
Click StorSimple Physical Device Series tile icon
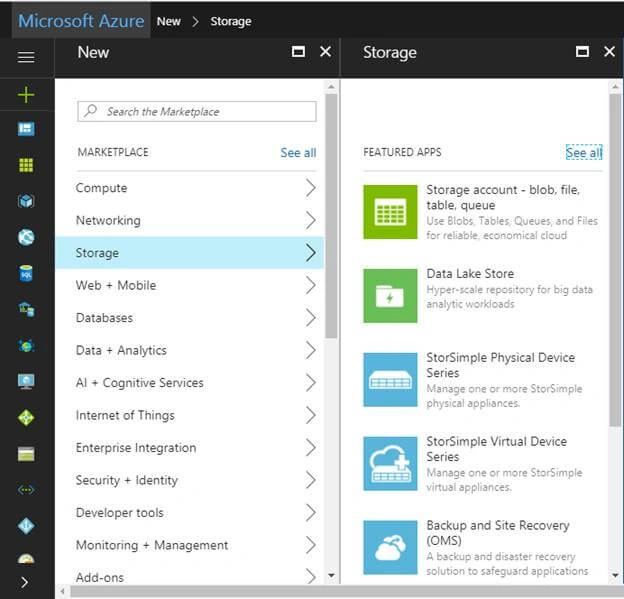[x=390, y=380]
